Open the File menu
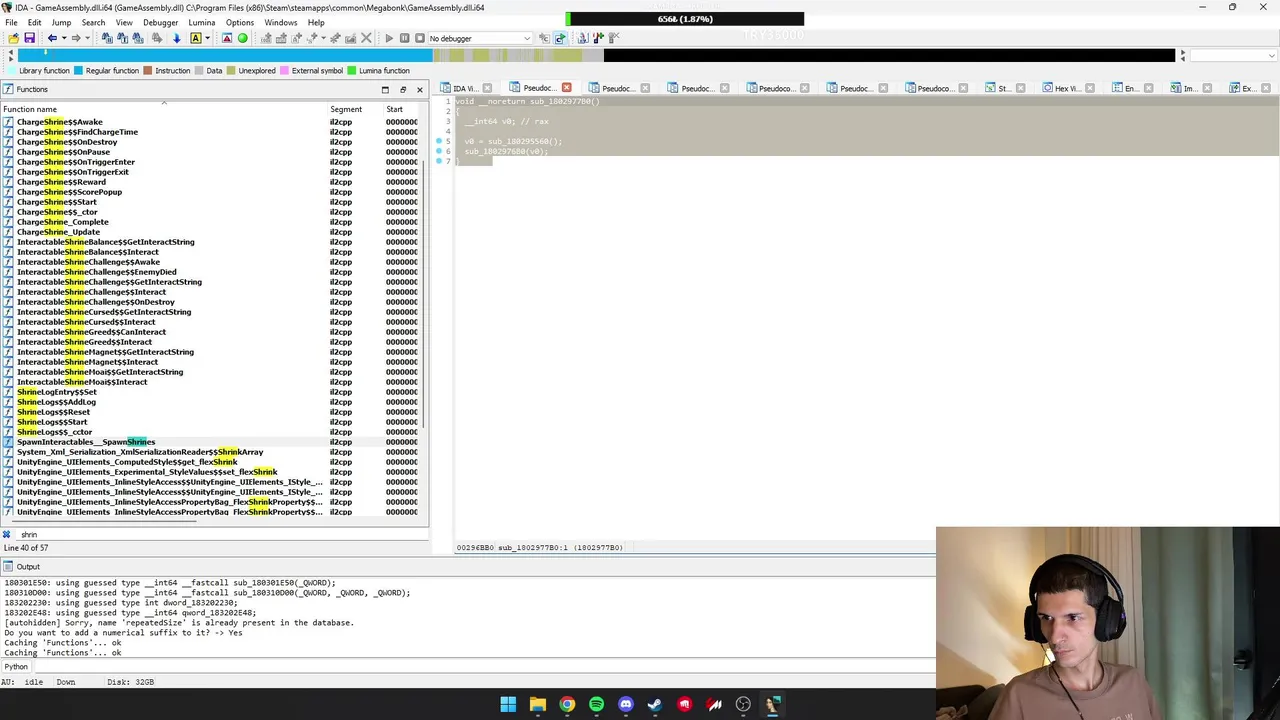Screen dimensions: 1280x720 pyautogui.click(x=11, y=22)
